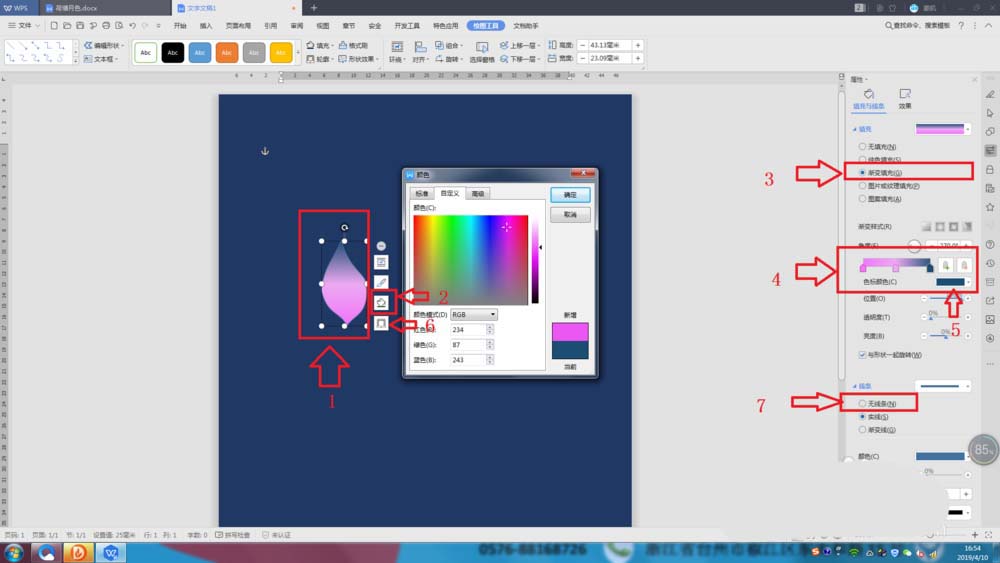Switch to 高级 tab in color dialog
Screen dimensions: 1000x563
(x=478, y=193)
